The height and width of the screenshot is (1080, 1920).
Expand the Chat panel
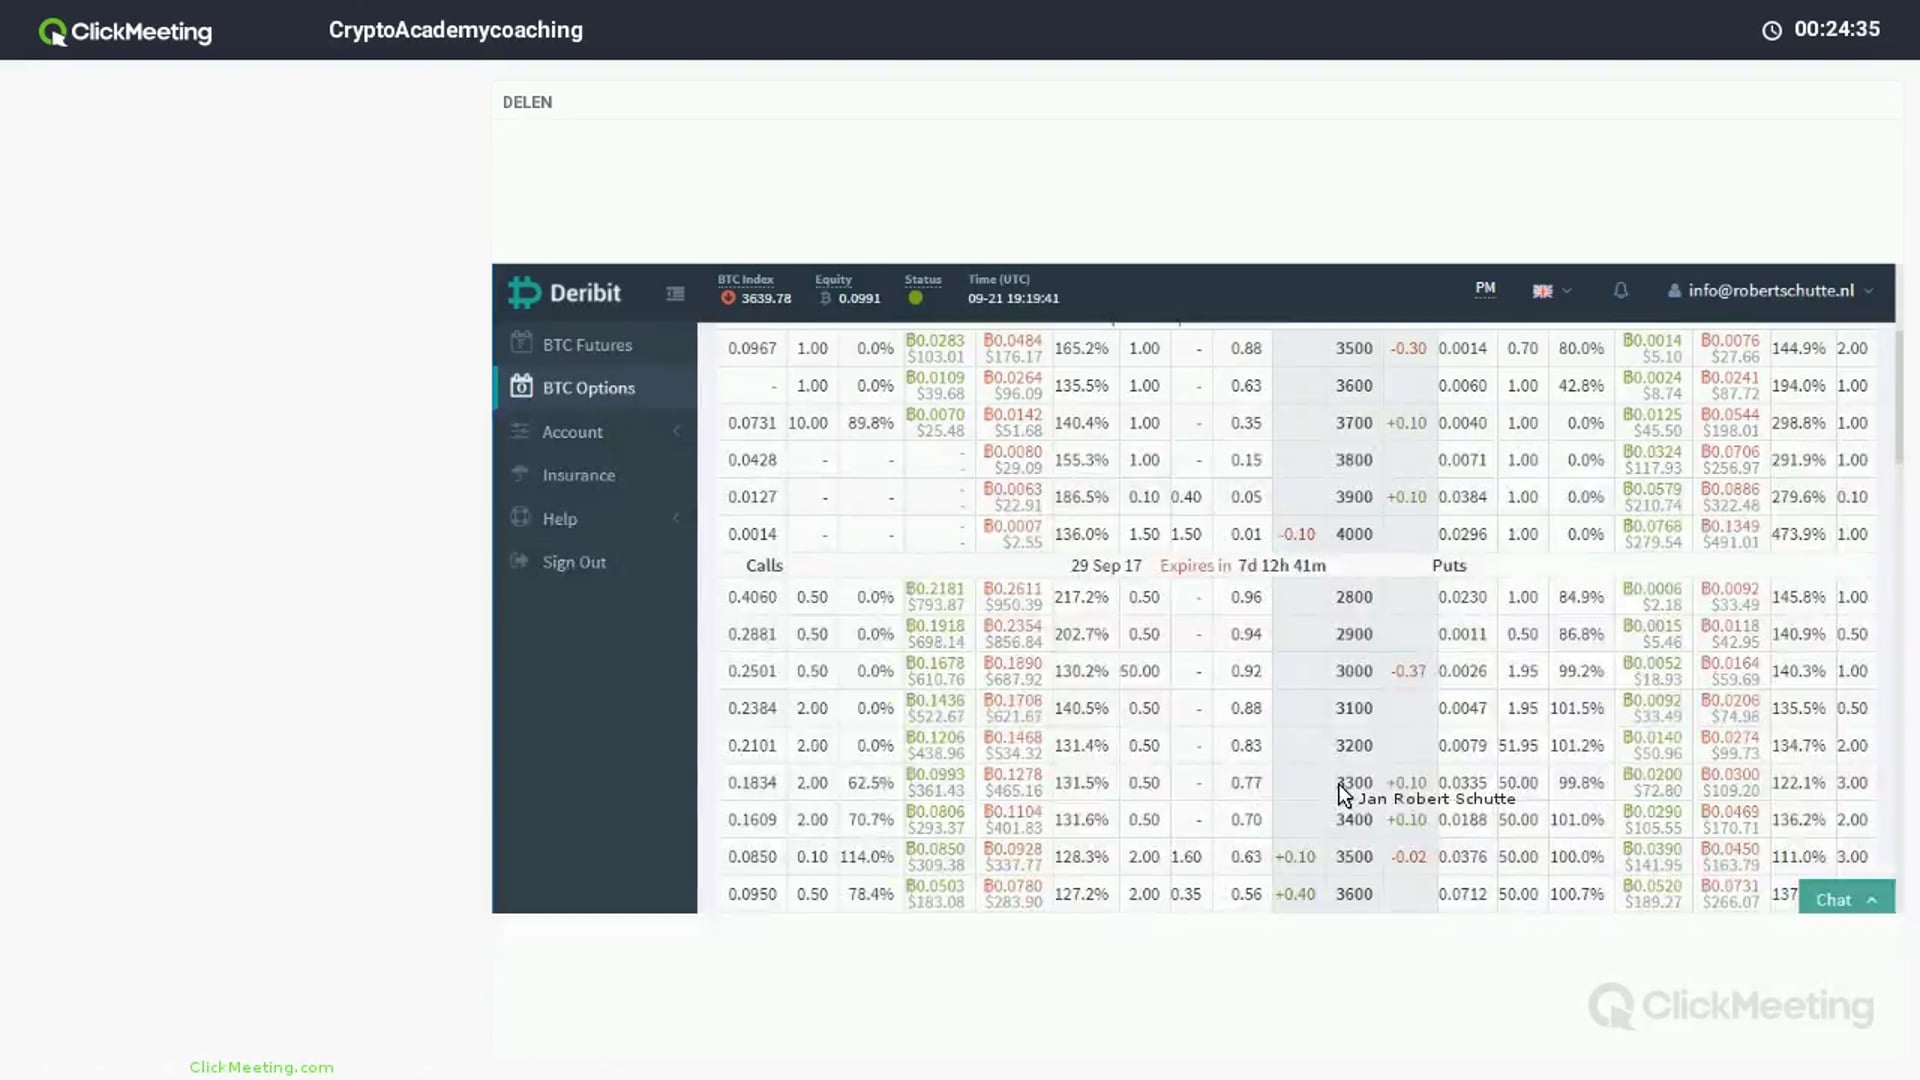1846,899
